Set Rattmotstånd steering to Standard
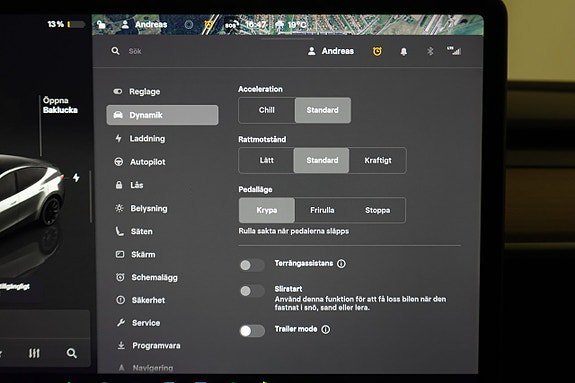This screenshot has width=575, height=383. pos(322,160)
